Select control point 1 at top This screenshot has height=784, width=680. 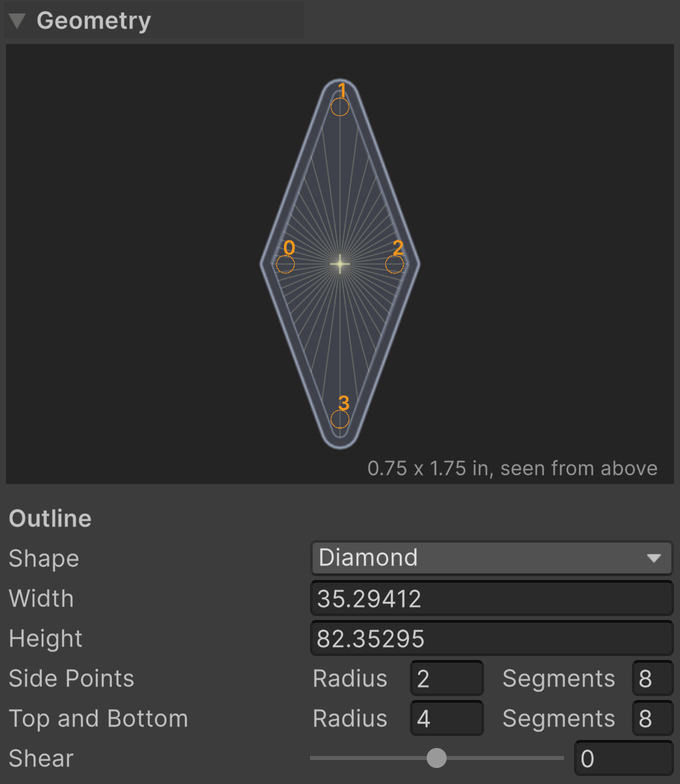(340, 106)
